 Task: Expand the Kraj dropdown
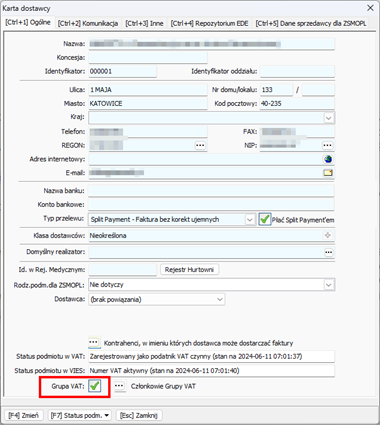[329, 118]
